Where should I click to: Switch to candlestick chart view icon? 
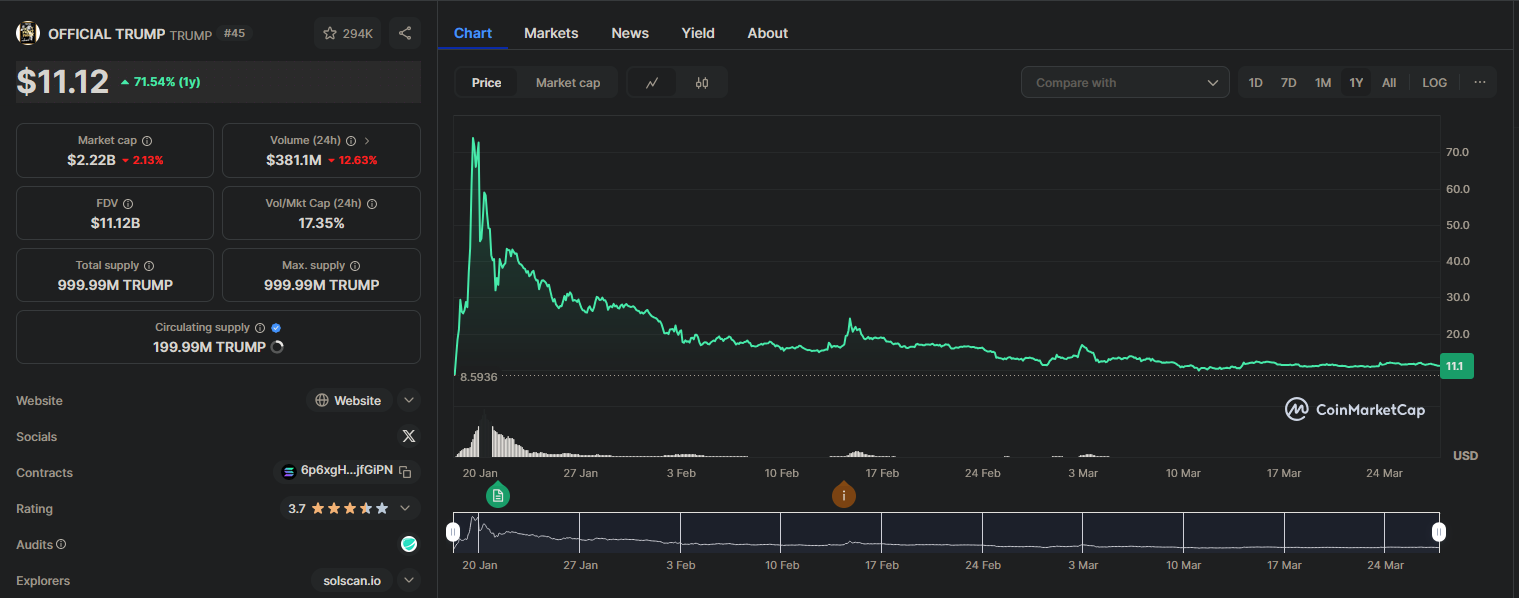tap(702, 83)
